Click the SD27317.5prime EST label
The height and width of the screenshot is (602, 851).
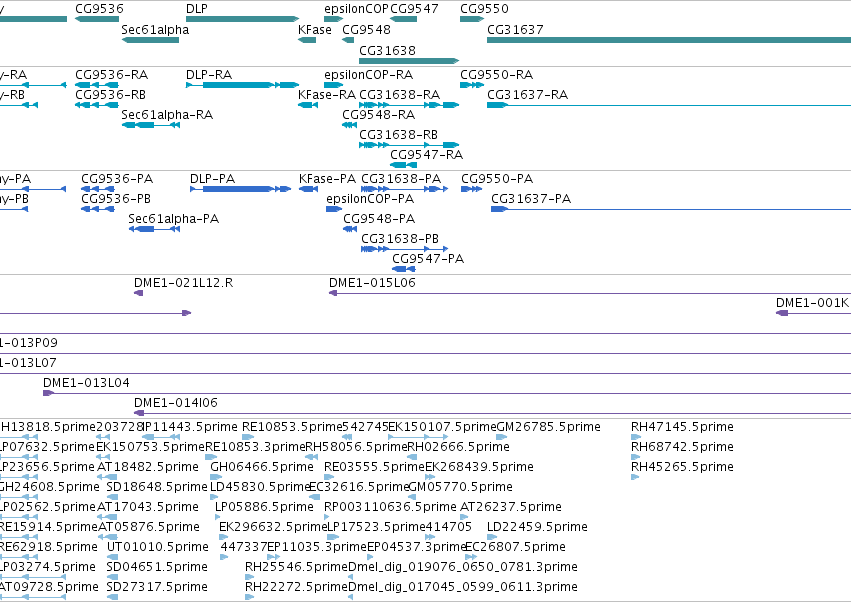point(157,587)
